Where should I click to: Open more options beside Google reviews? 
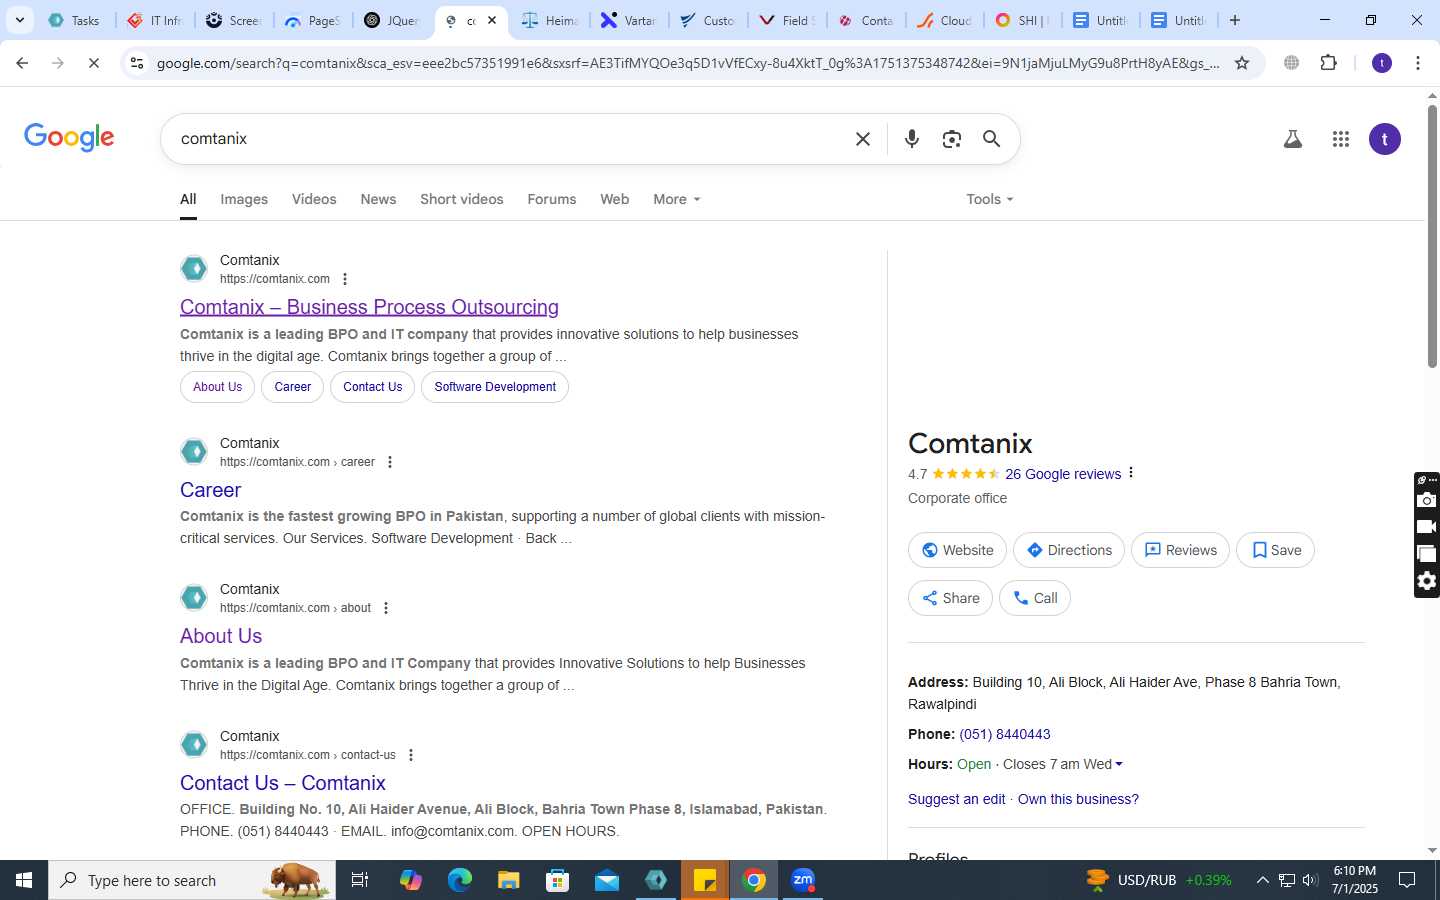[x=1131, y=473]
